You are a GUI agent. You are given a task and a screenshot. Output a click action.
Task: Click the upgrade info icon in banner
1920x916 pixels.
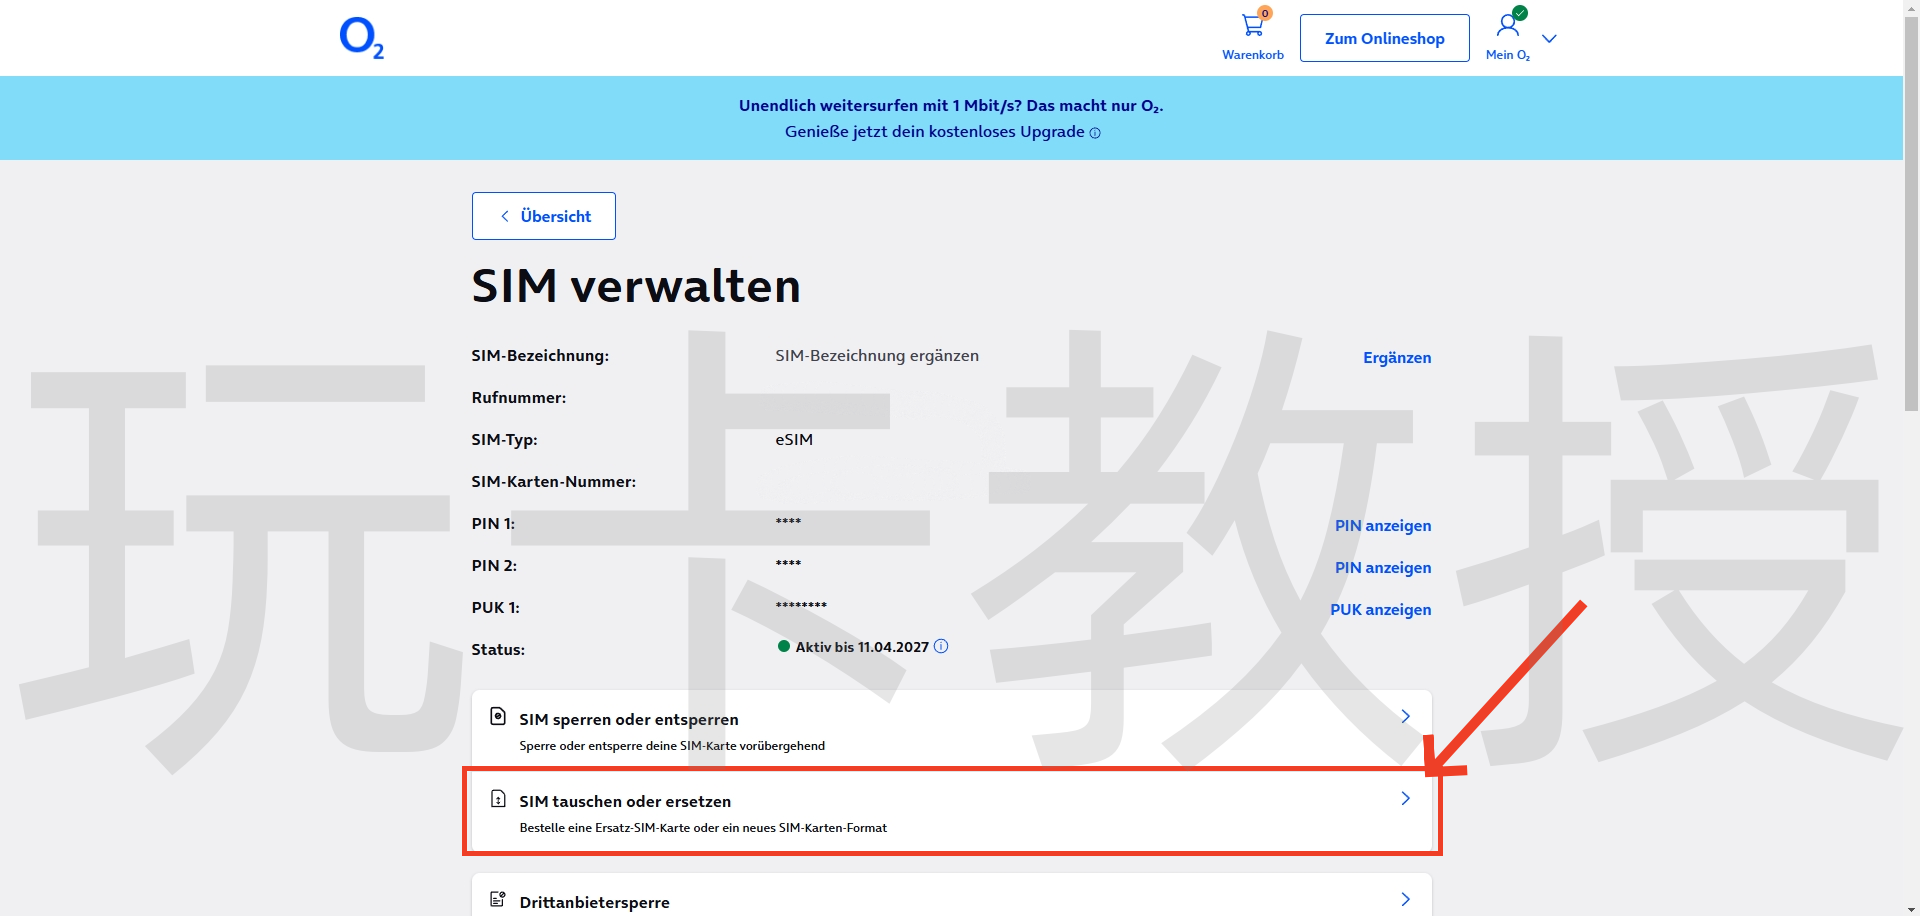click(1095, 133)
